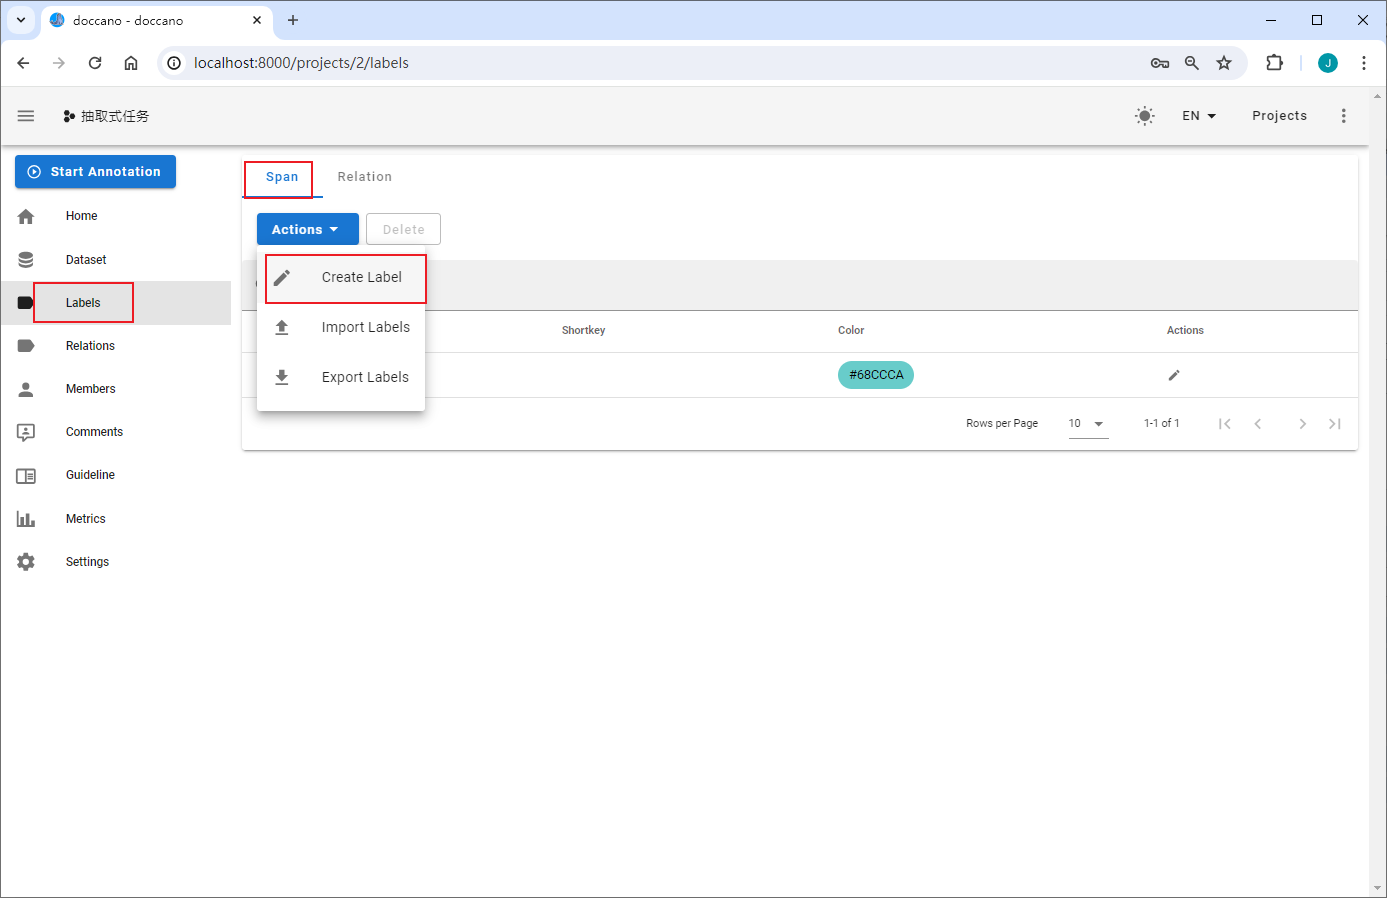Screen dimensions: 1387x898
Task: Select the Dataset sidebar icon
Action: point(25,259)
